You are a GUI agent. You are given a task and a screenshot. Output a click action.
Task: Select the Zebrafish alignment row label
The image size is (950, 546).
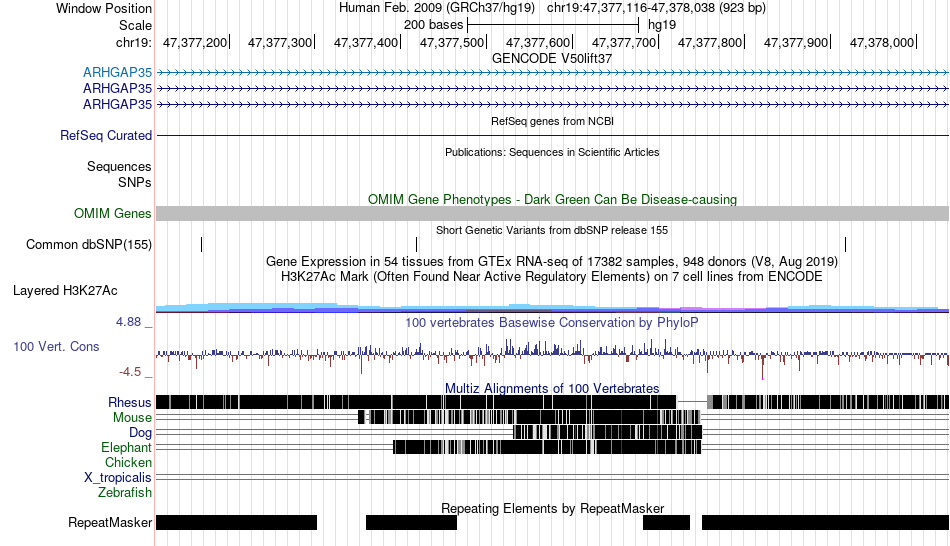pyautogui.click(x=125, y=492)
